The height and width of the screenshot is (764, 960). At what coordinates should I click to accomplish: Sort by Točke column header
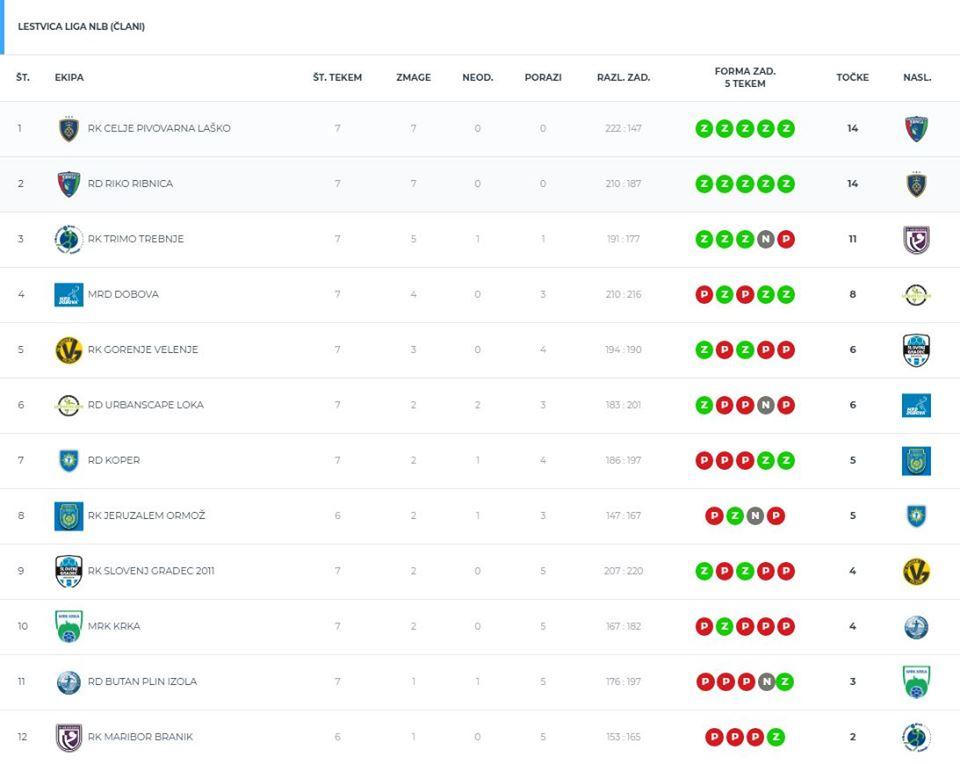point(852,78)
